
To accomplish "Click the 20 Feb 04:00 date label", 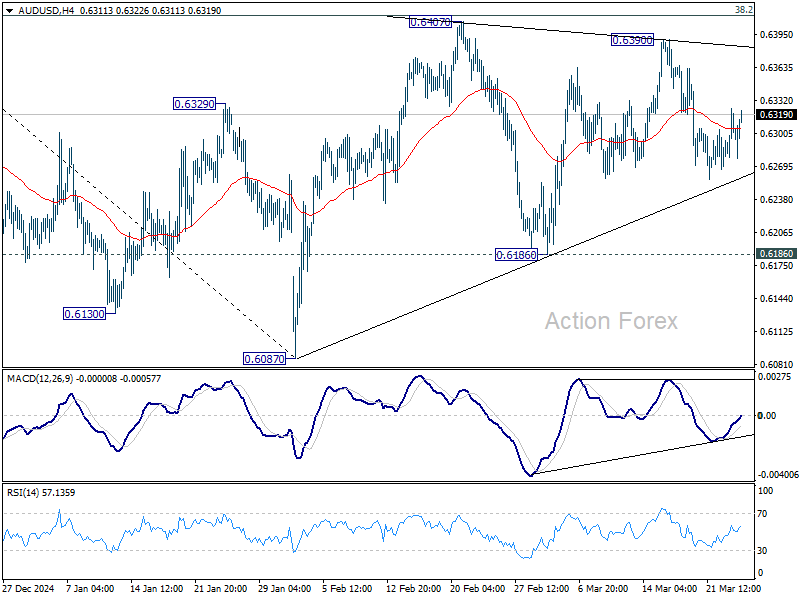I will tap(478, 589).
